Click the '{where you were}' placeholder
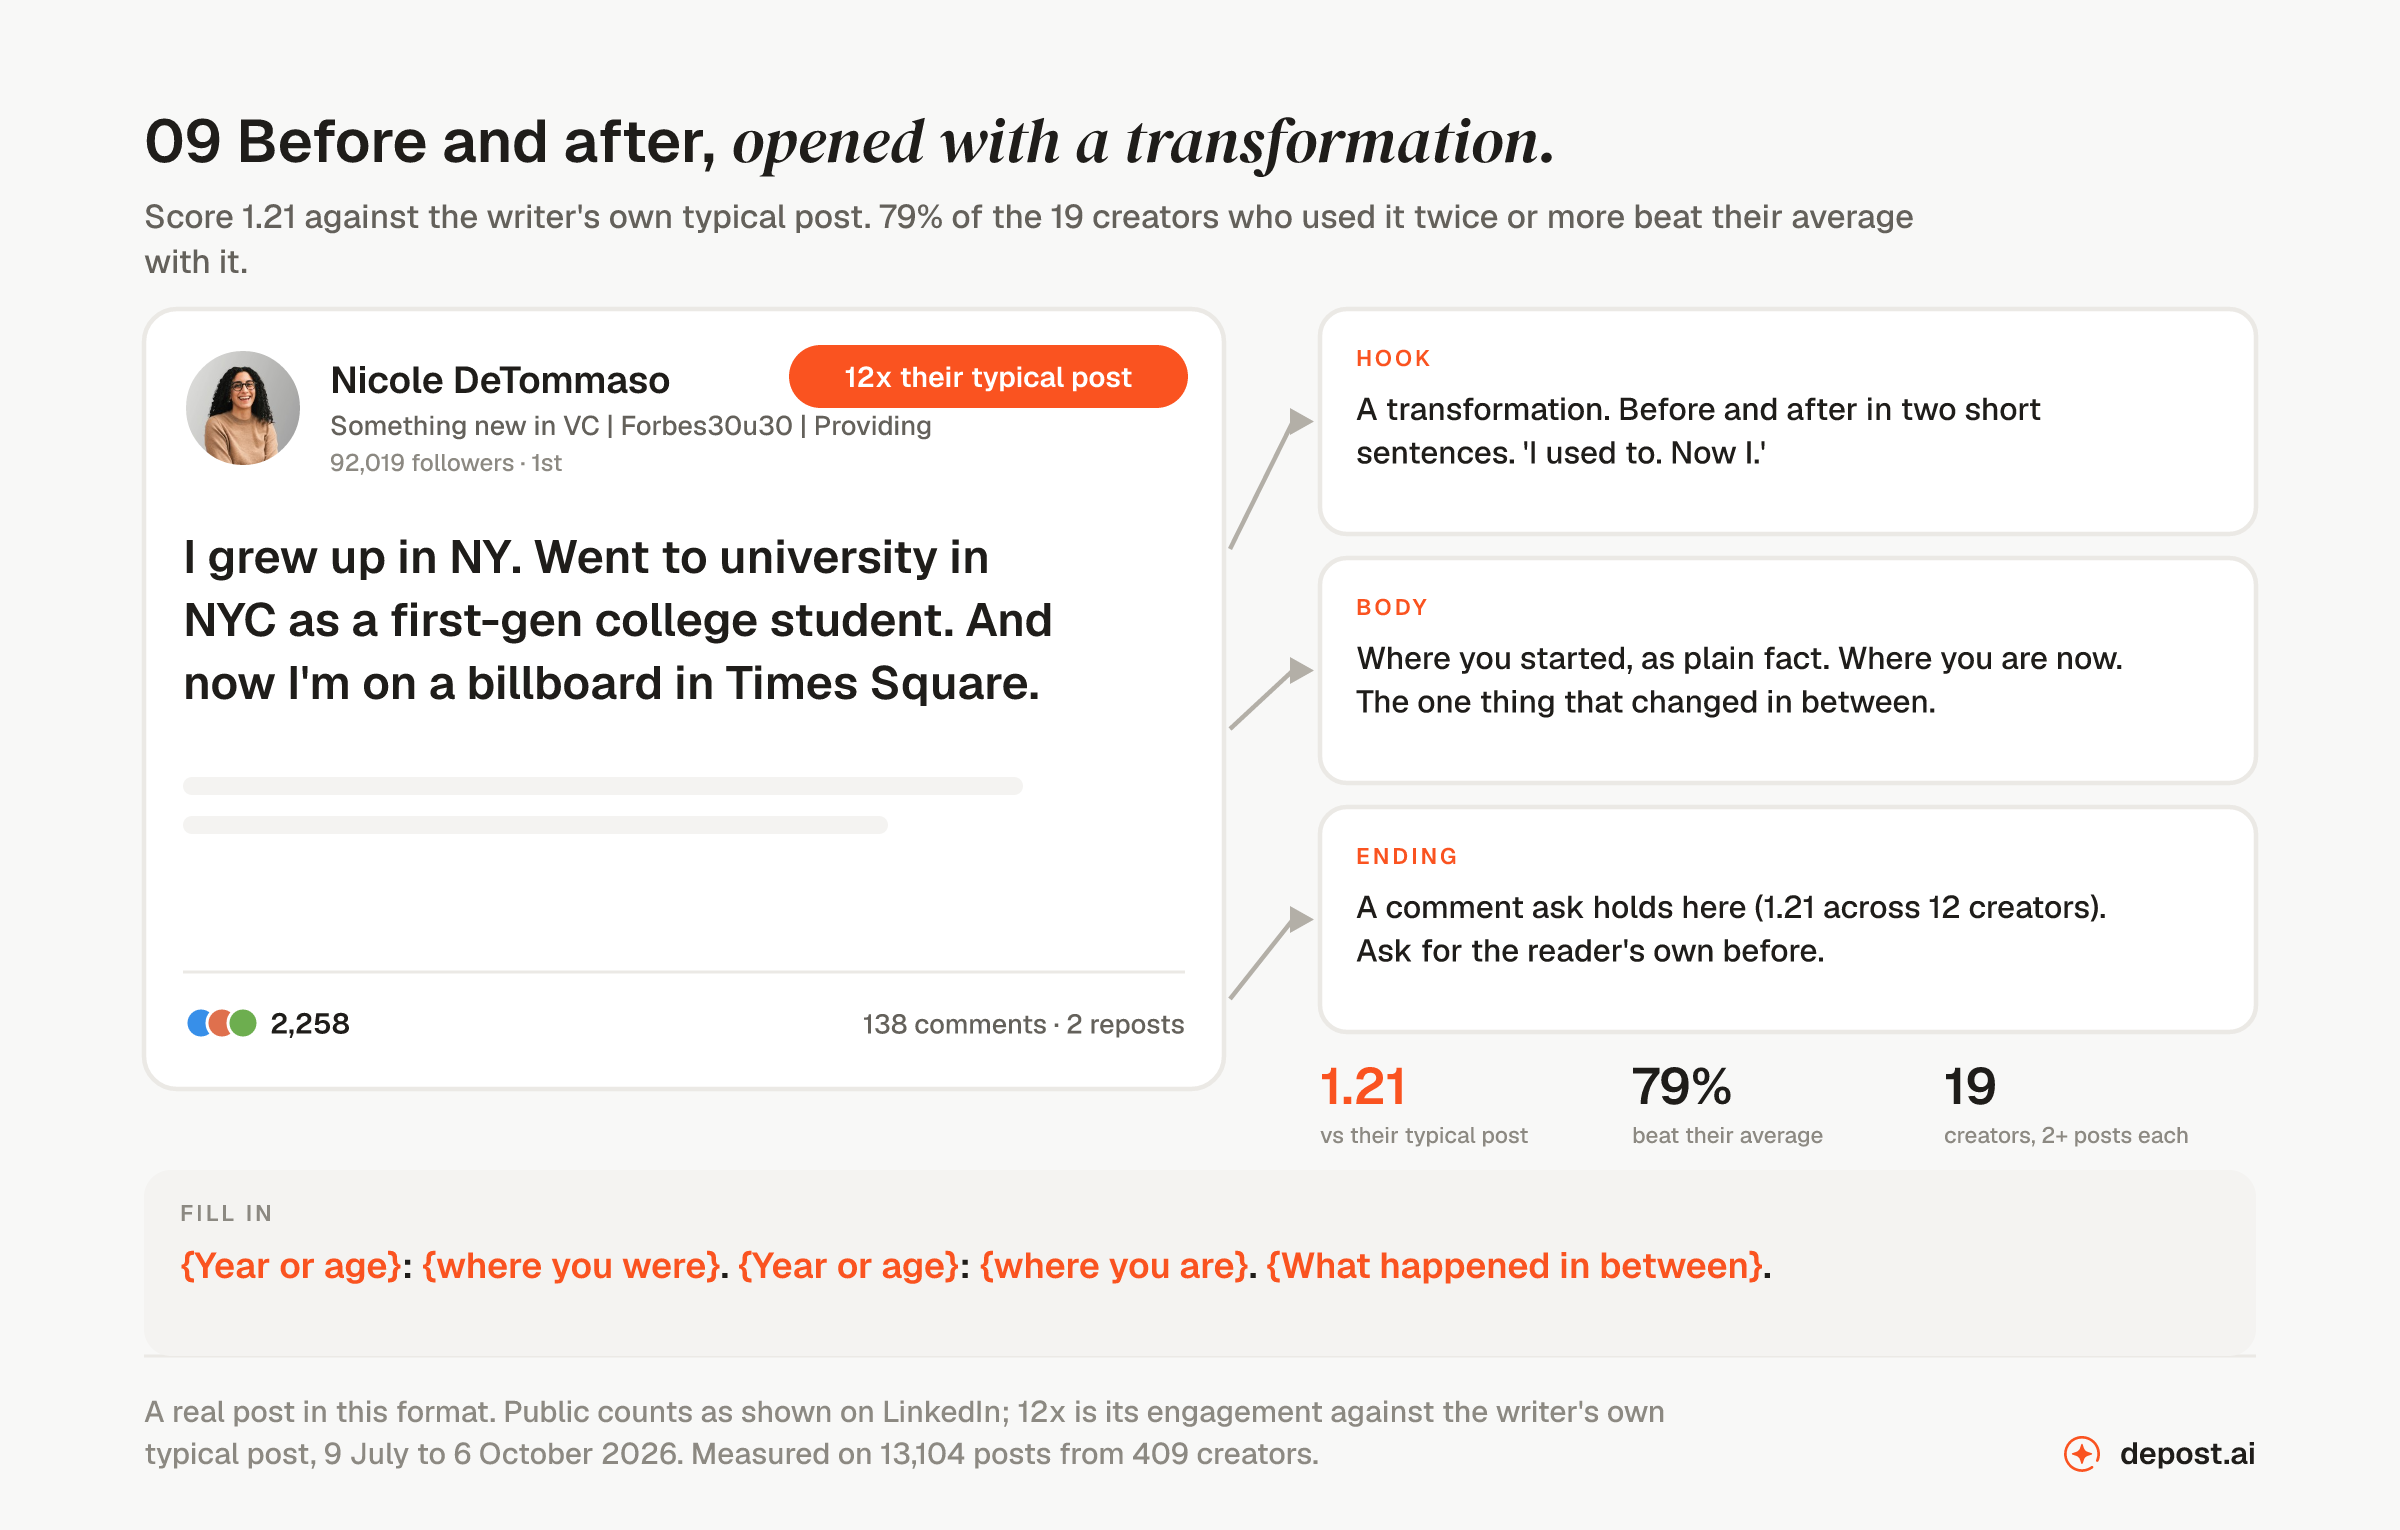This screenshot has width=2400, height=1530. (x=571, y=1266)
